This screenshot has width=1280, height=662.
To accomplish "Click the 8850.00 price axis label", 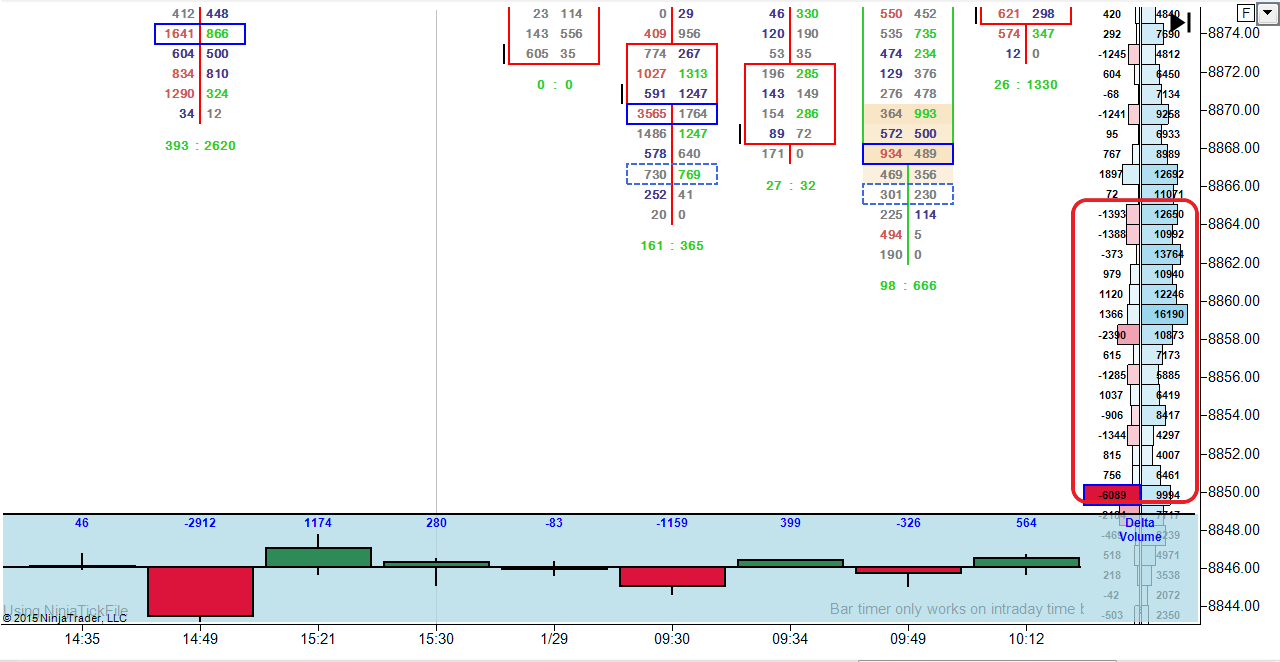I will 1234,491.
